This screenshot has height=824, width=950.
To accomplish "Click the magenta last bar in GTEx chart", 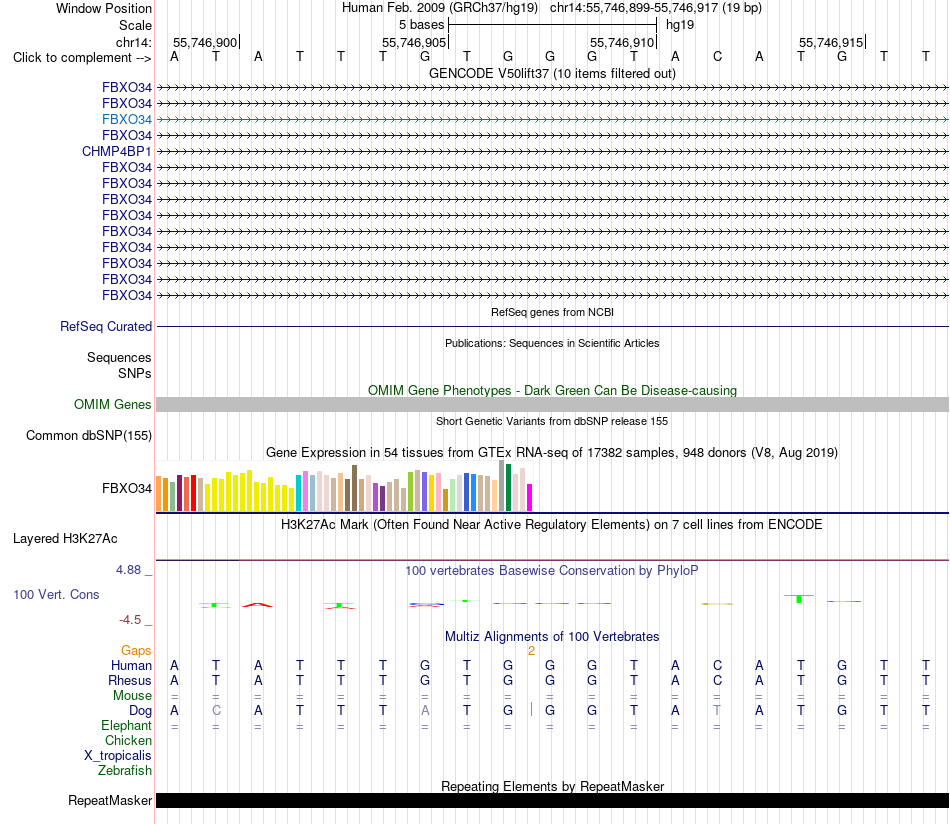I will point(530,497).
